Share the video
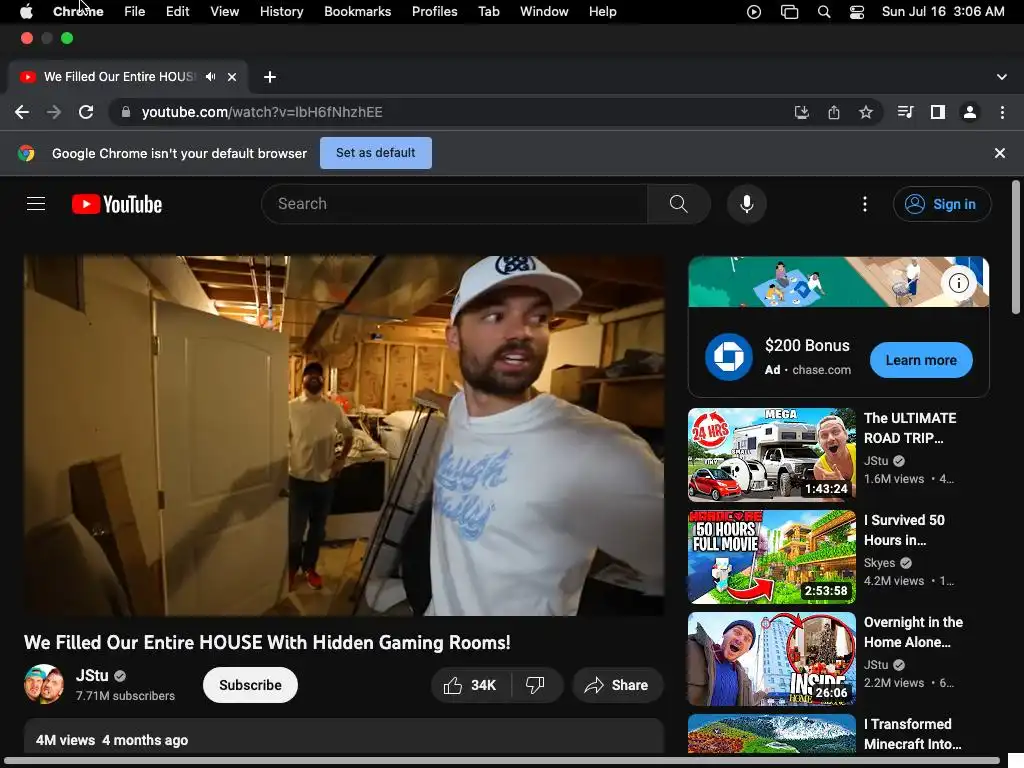The height and width of the screenshot is (768, 1024). (617, 685)
